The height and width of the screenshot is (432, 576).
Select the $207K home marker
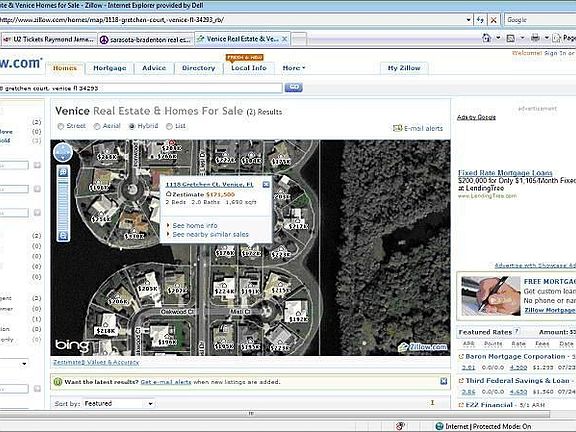pos(177,288)
